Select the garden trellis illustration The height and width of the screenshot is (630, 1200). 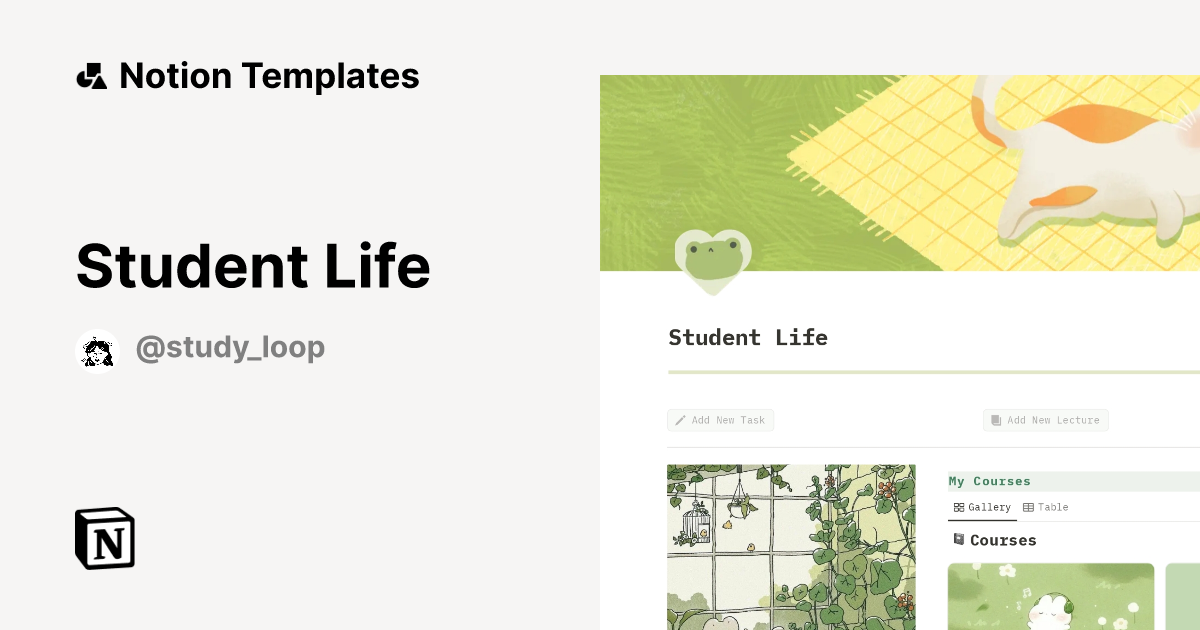click(x=791, y=547)
